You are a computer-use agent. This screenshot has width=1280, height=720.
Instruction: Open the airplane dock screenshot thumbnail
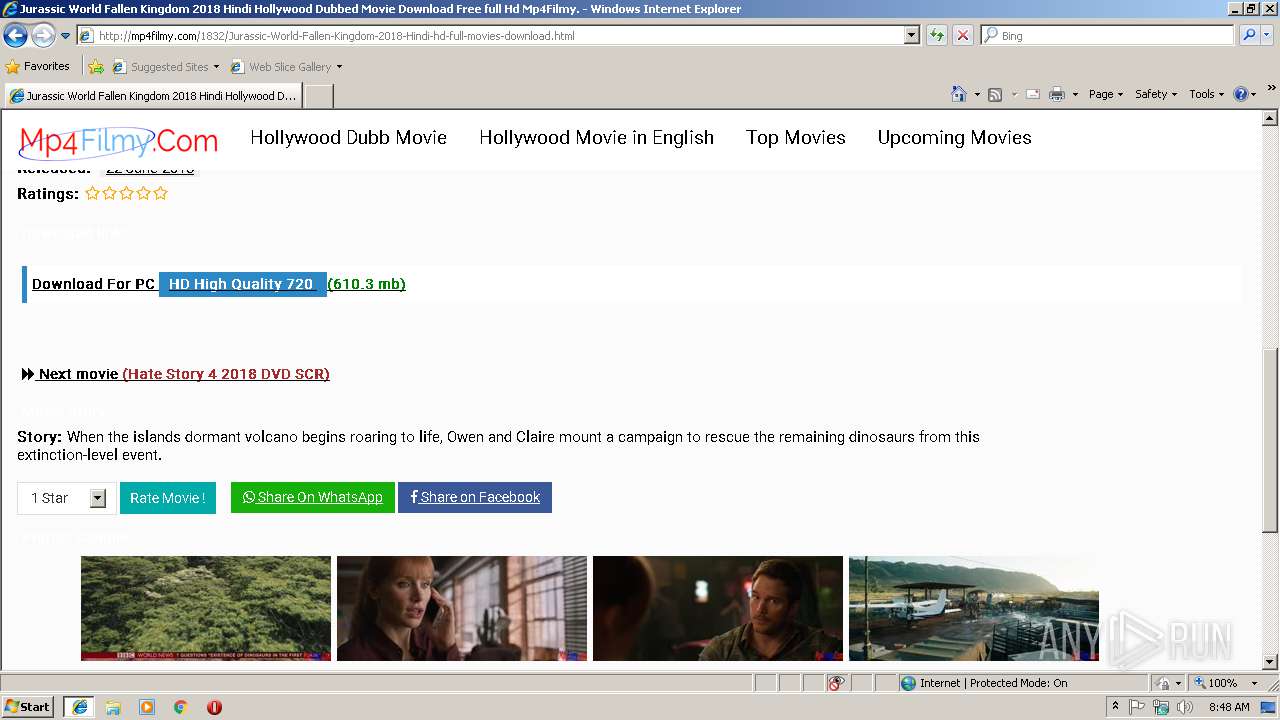click(974, 608)
